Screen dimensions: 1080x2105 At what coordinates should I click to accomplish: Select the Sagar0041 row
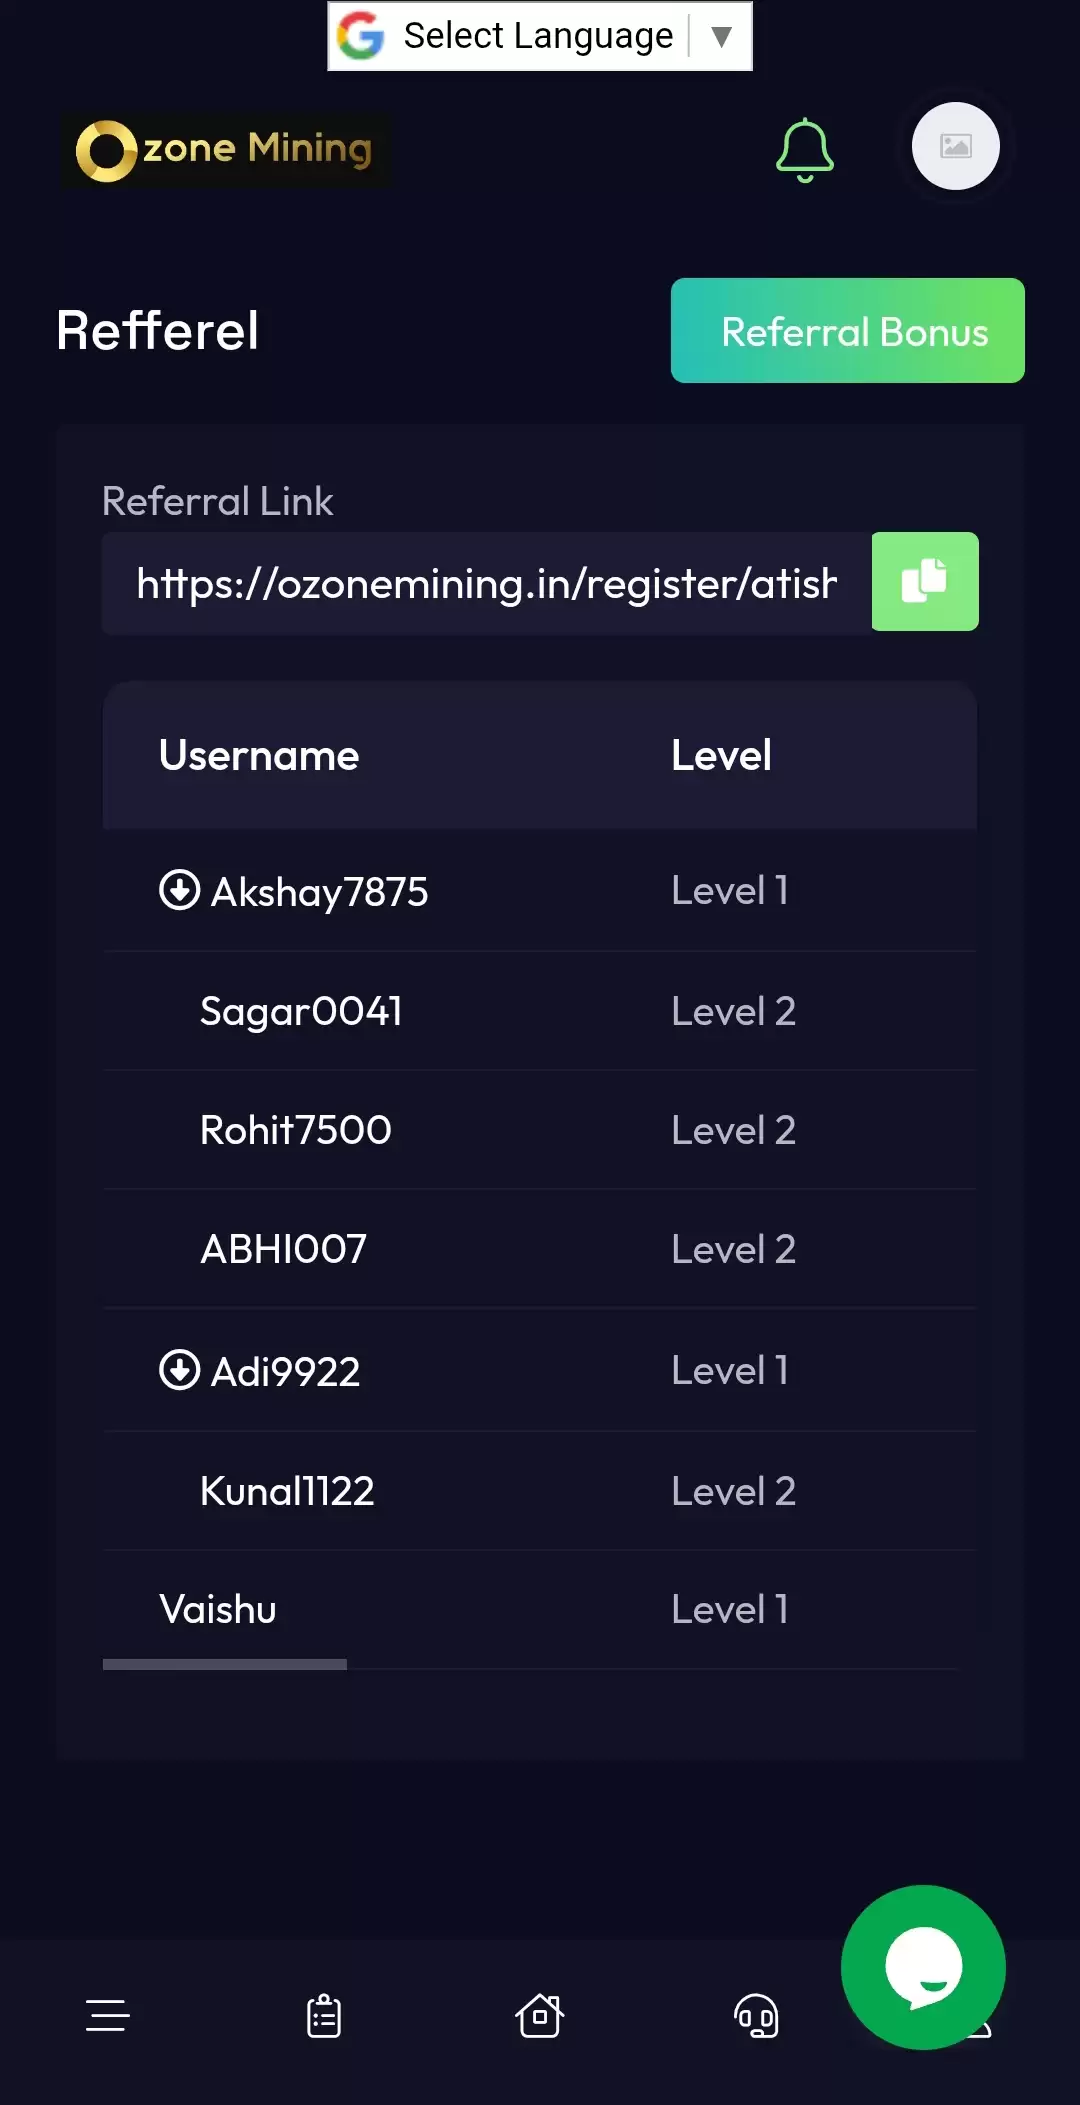[x=301, y=1011]
